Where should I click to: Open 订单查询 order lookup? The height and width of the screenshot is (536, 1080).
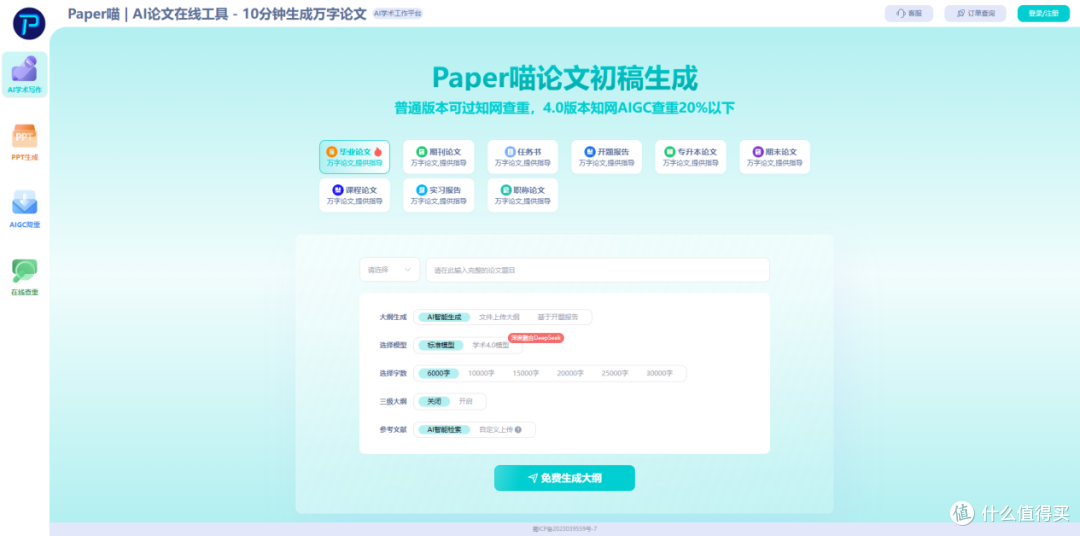[975, 13]
